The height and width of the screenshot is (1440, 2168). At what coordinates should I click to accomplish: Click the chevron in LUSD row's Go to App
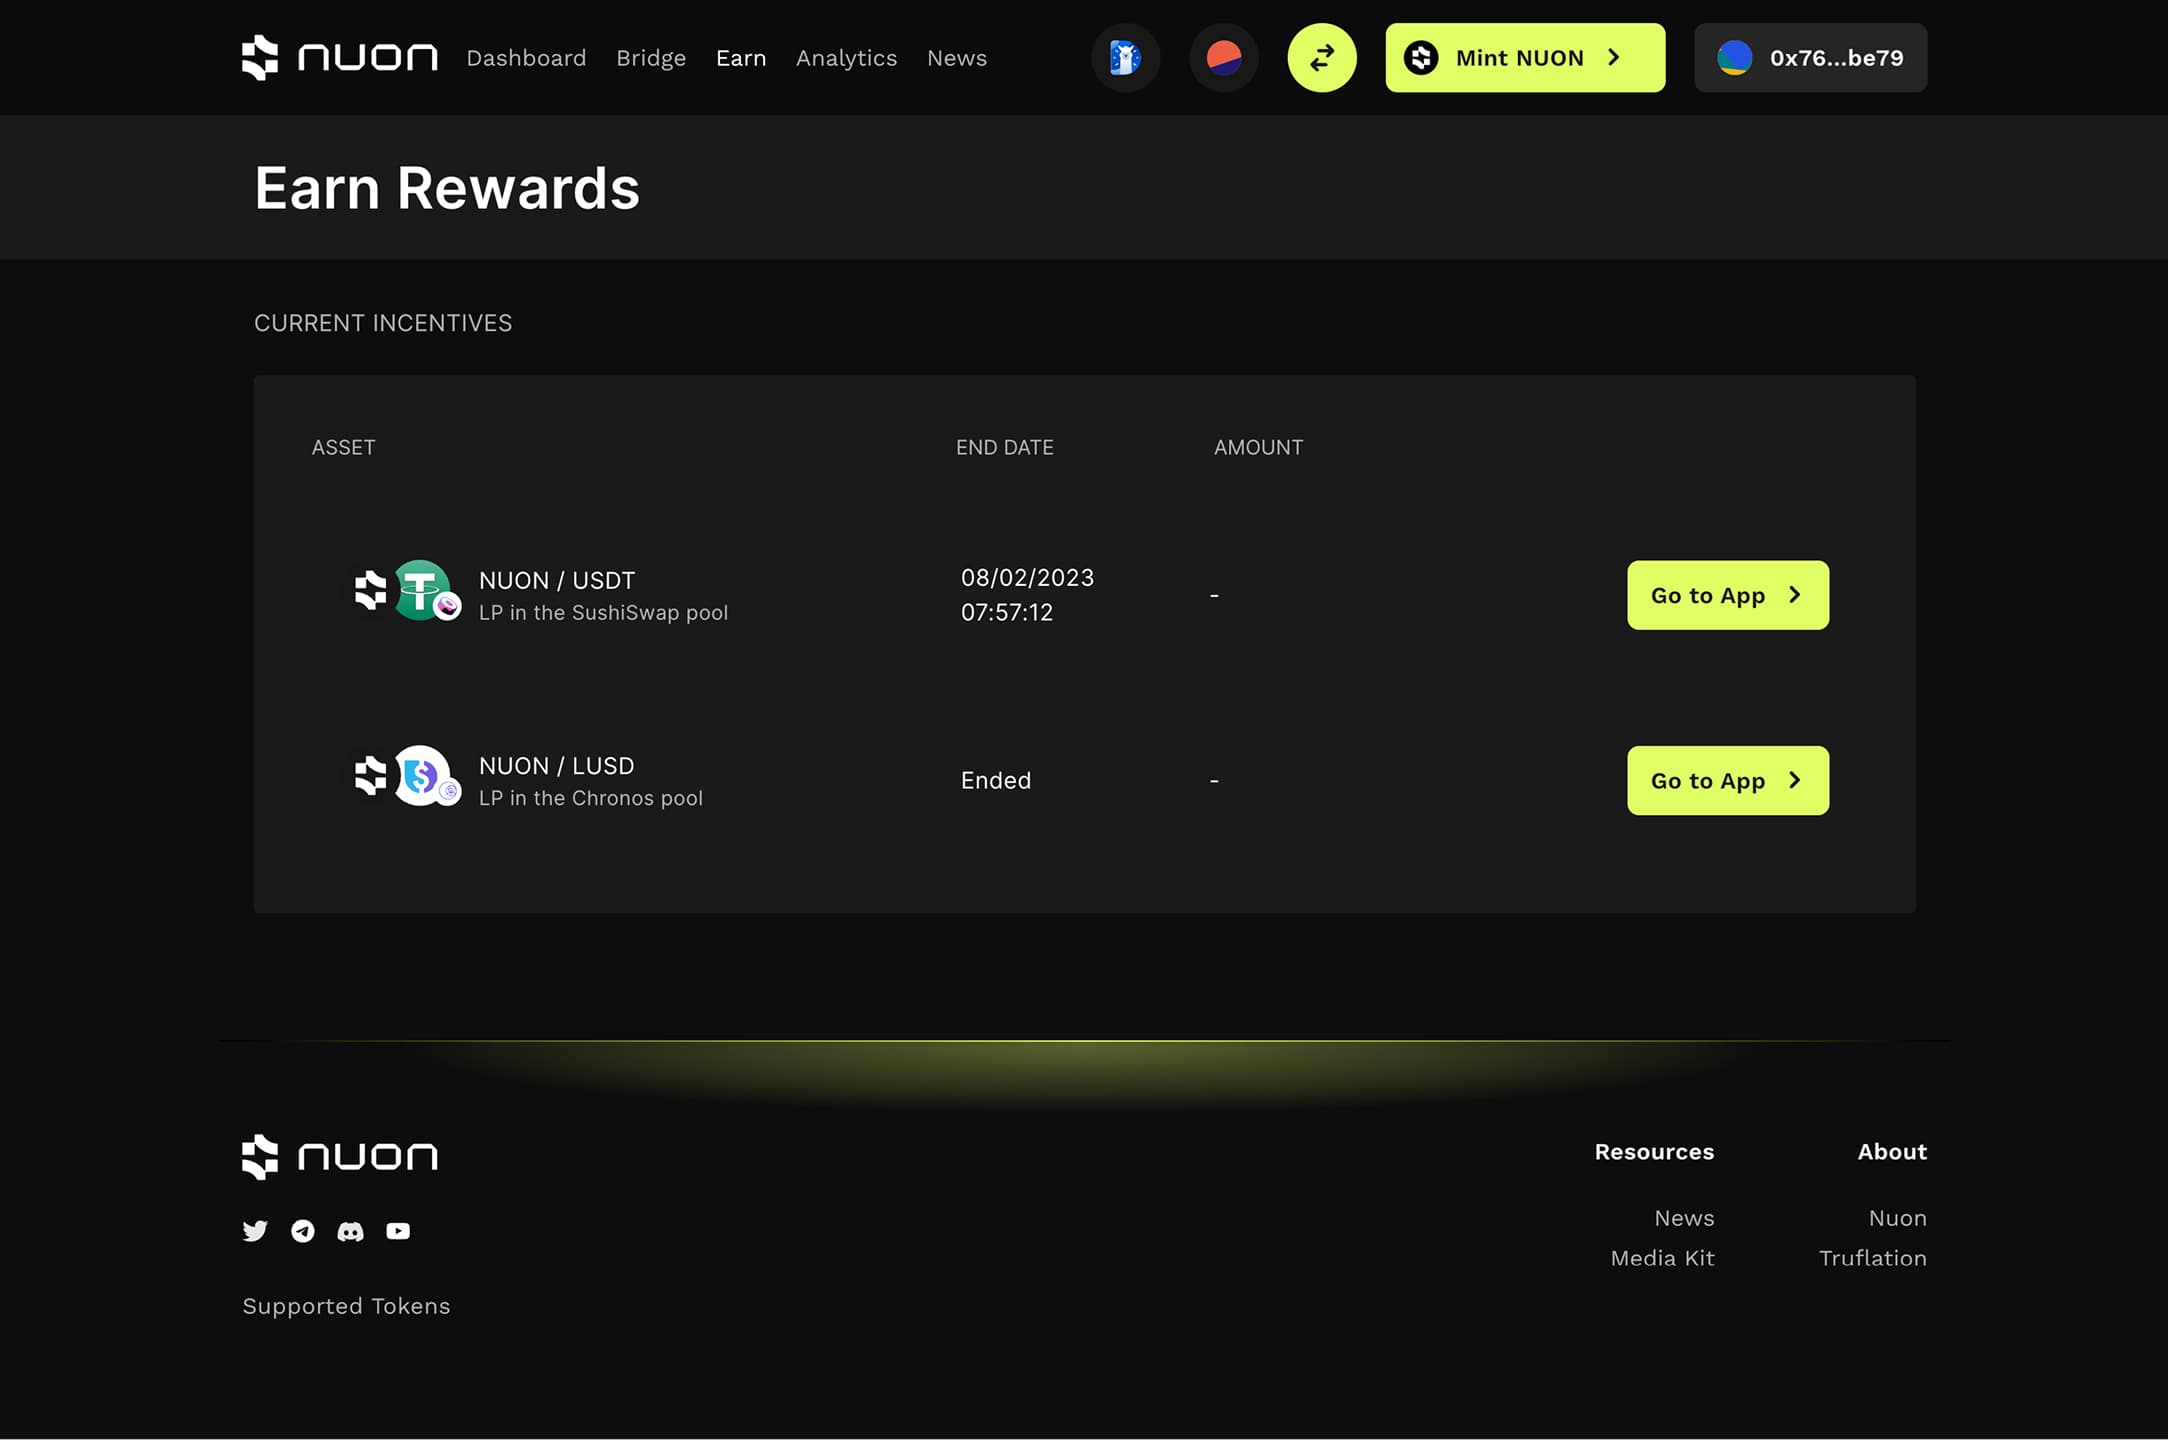(1794, 780)
